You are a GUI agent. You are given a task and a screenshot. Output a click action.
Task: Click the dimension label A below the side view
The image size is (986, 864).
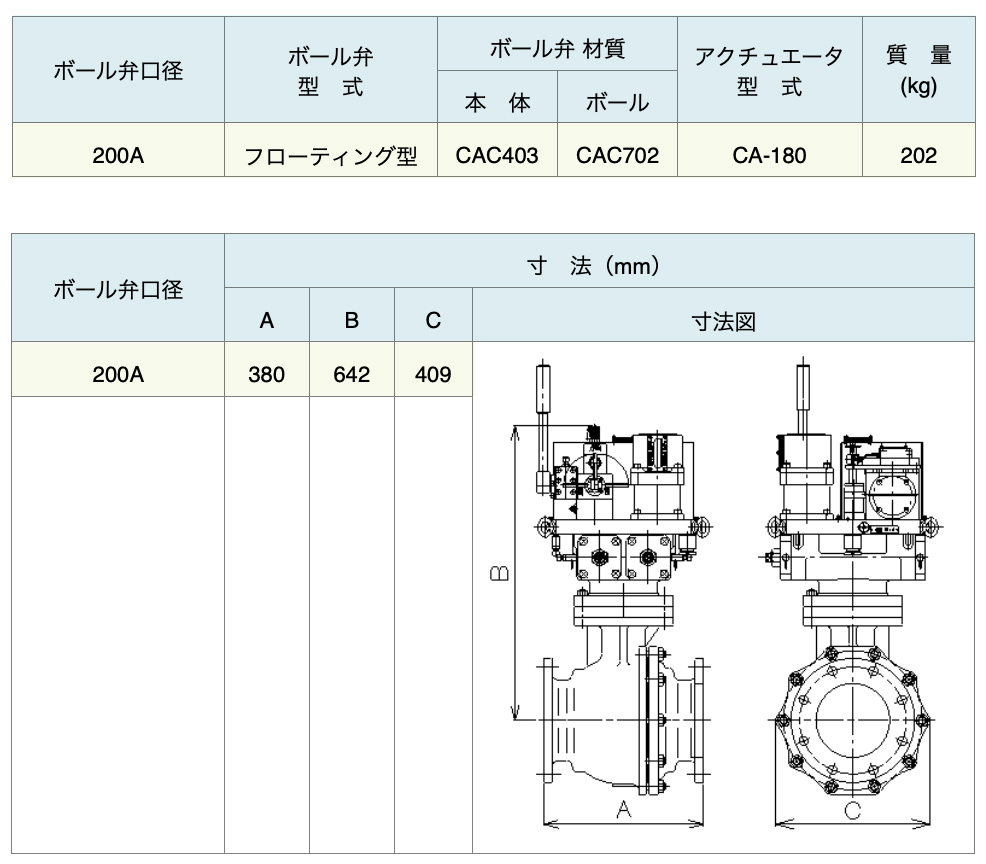[623, 809]
